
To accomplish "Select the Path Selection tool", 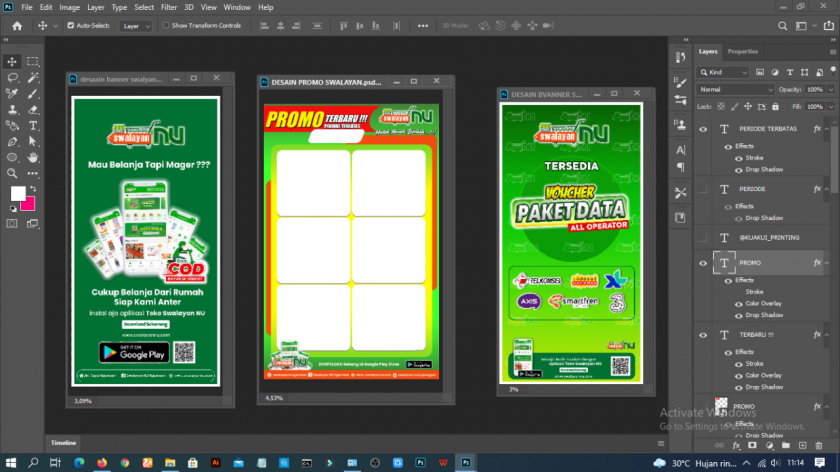I will click(x=33, y=142).
